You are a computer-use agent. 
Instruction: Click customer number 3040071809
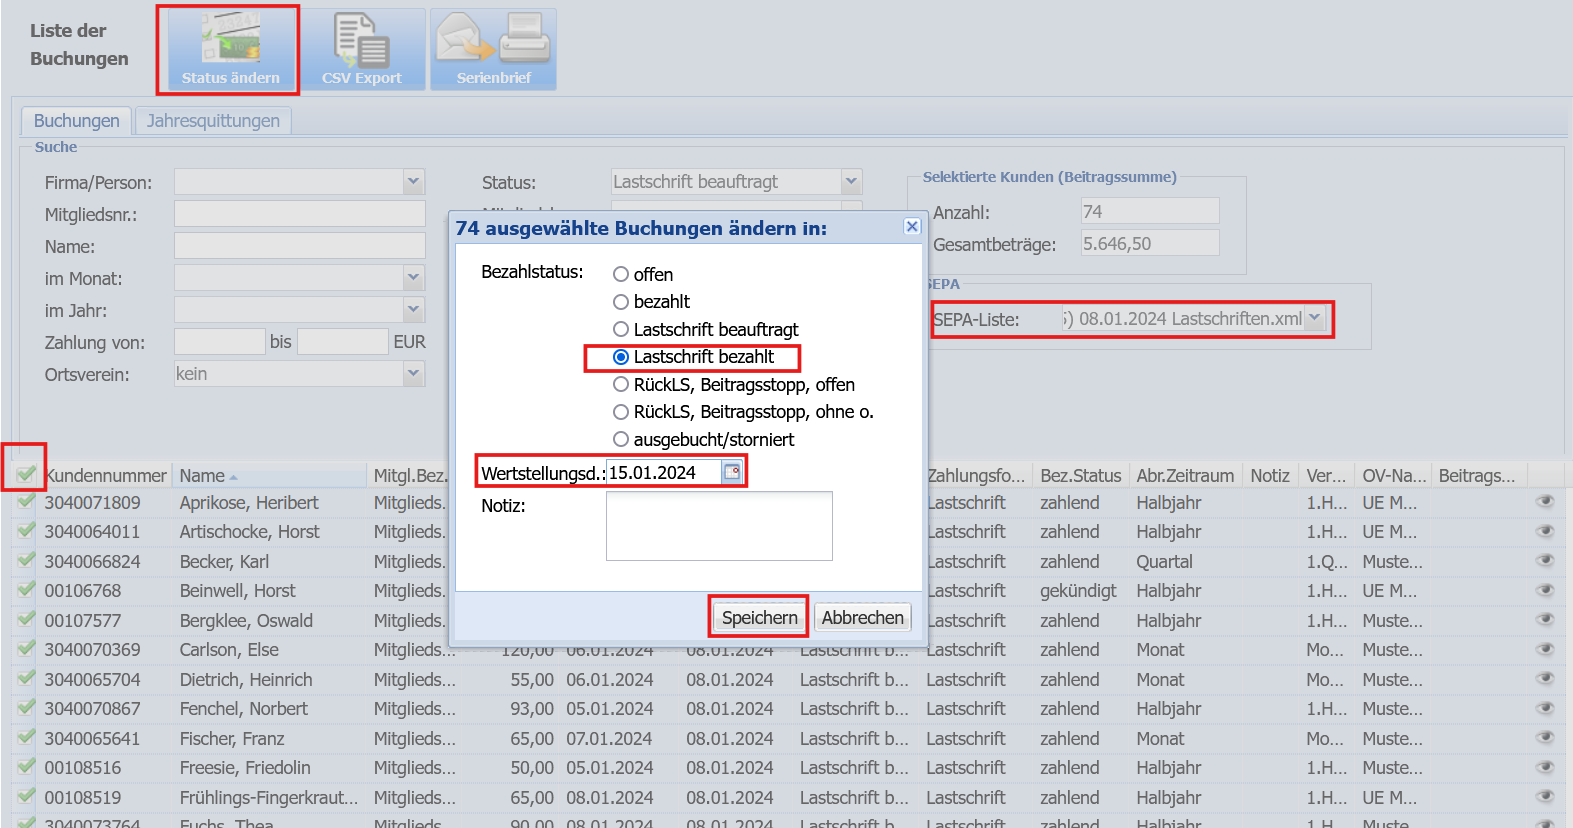pyautogui.click(x=93, y=503)
